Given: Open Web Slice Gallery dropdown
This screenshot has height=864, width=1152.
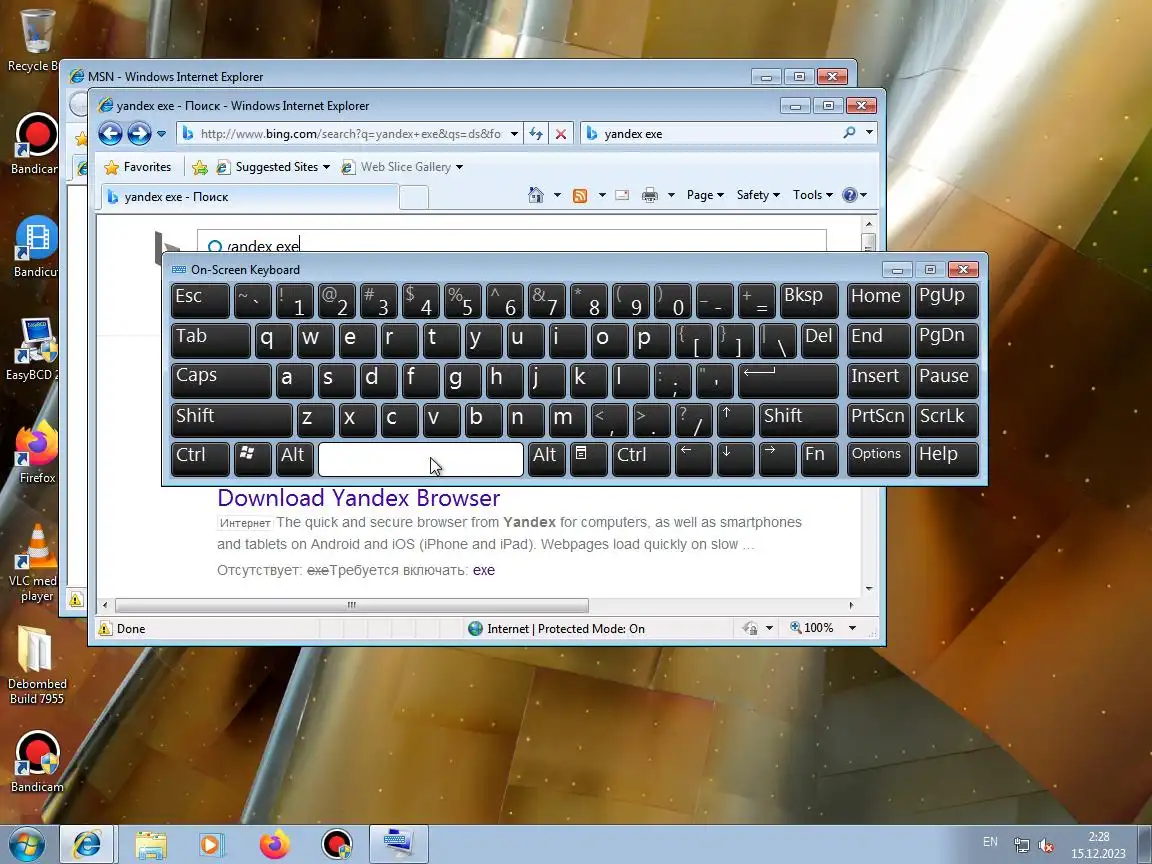Looking at the screenshot, I should pos(403,168).
